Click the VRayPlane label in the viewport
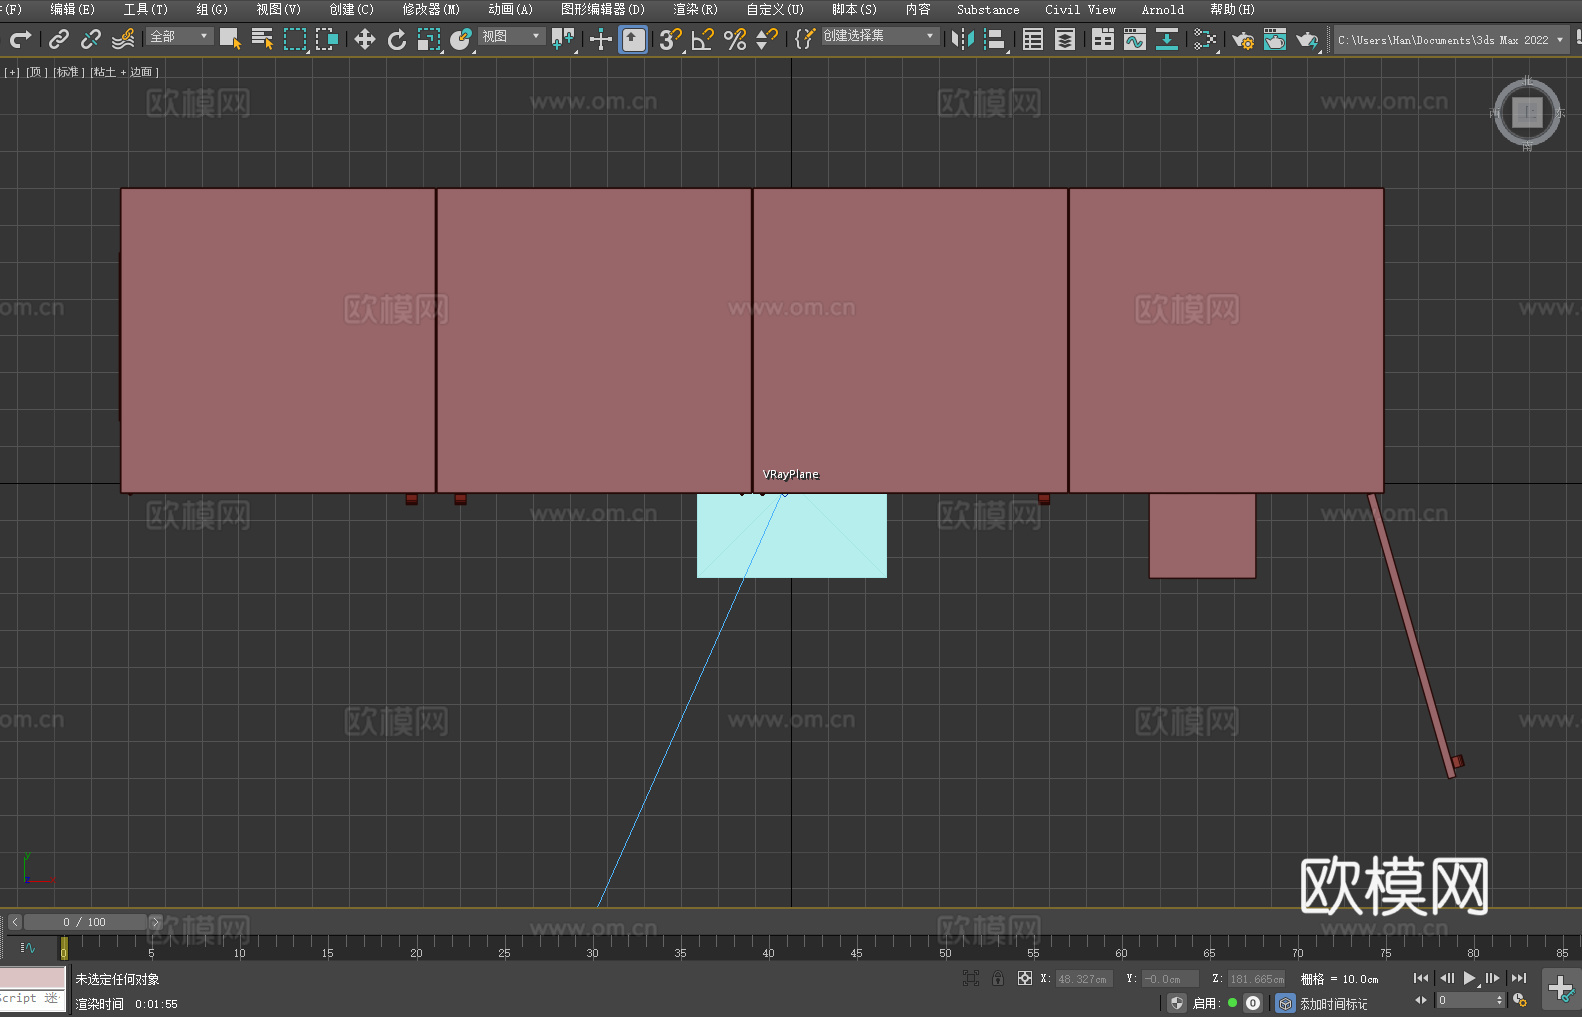The width and height of the screenshot is (1582, 1017). click(790, 474)
